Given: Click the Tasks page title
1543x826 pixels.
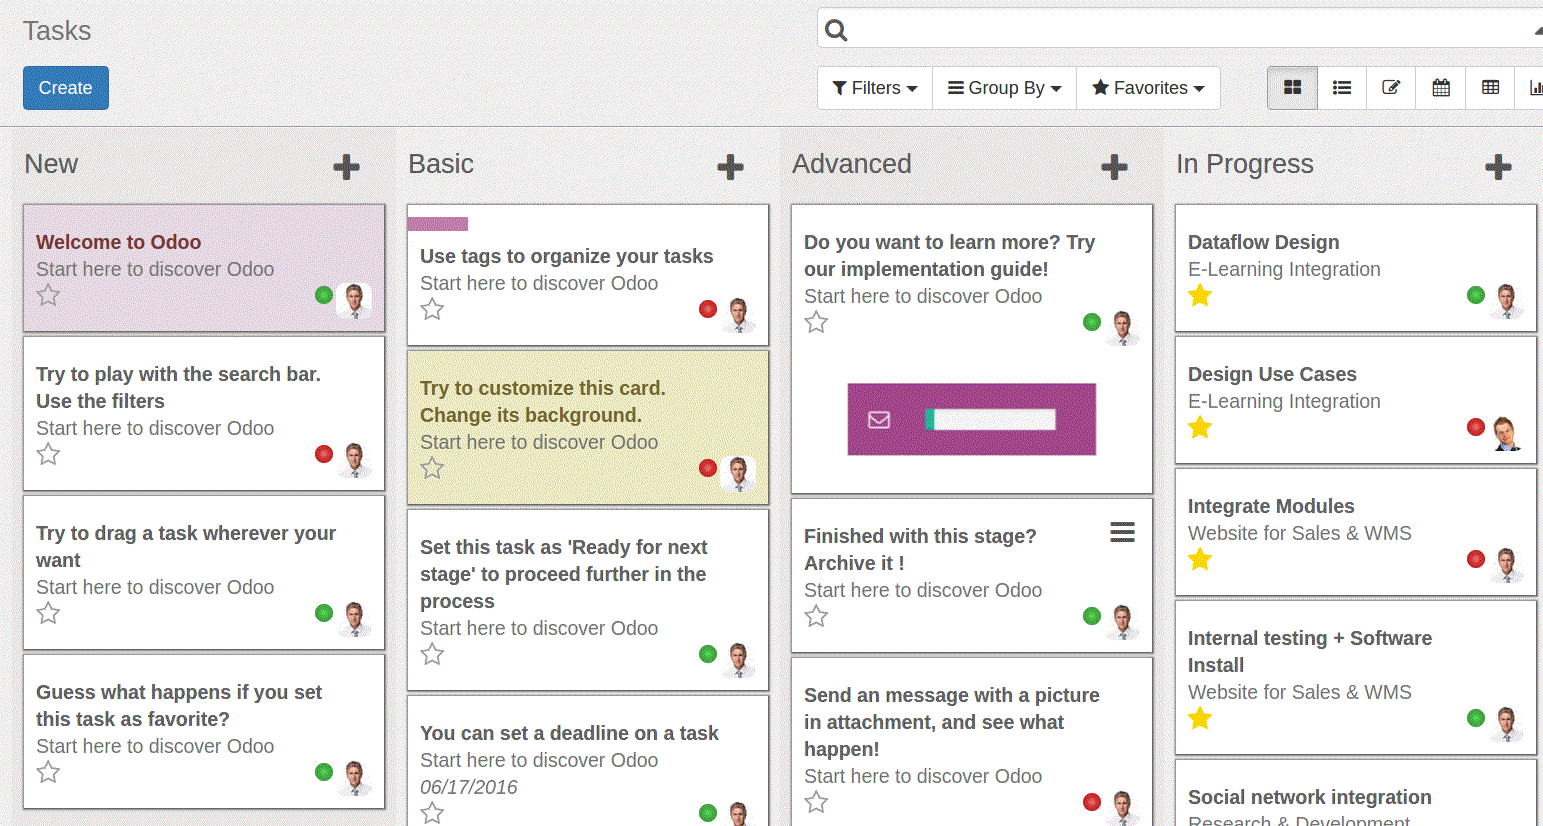Looking at the screenshot, I should 57,31.
